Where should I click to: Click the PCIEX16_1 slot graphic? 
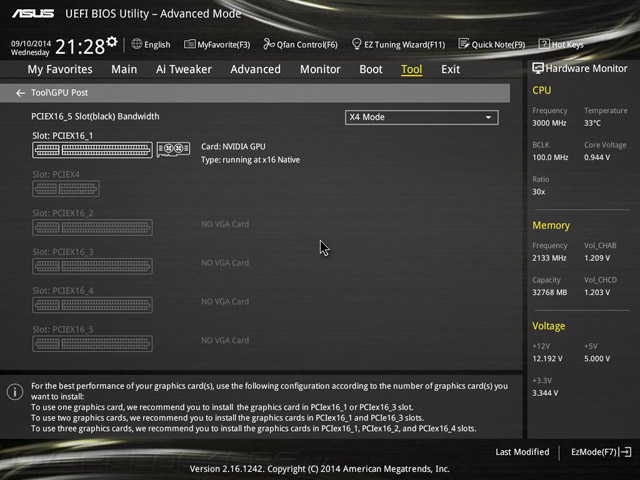click(92, 150)
